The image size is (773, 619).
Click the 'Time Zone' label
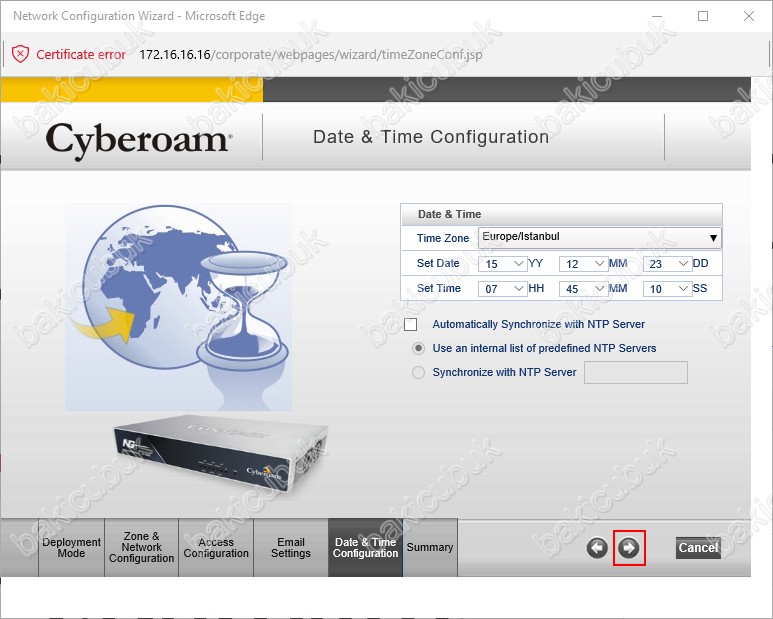pos(443,238)
